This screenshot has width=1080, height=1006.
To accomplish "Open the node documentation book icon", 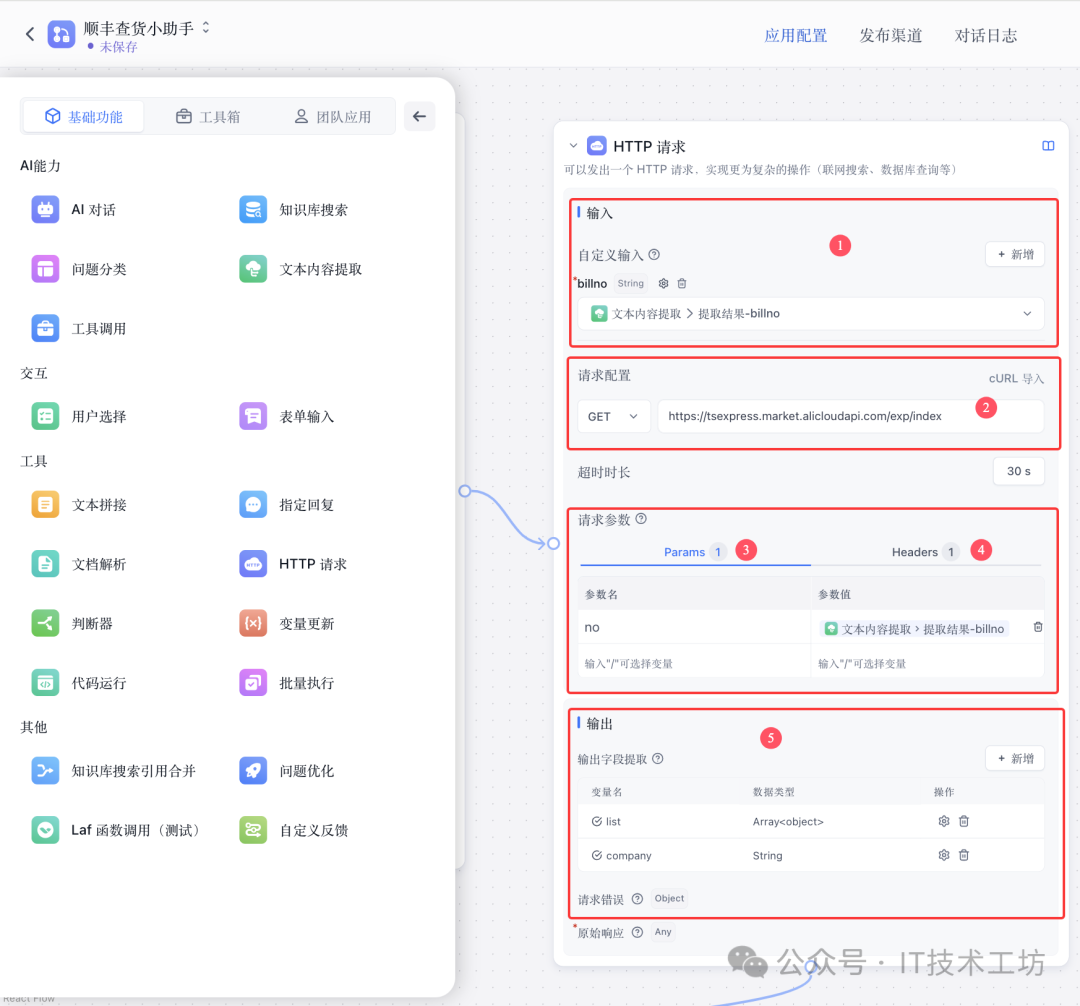I will pyautogui.click(x=1048, y=146).
